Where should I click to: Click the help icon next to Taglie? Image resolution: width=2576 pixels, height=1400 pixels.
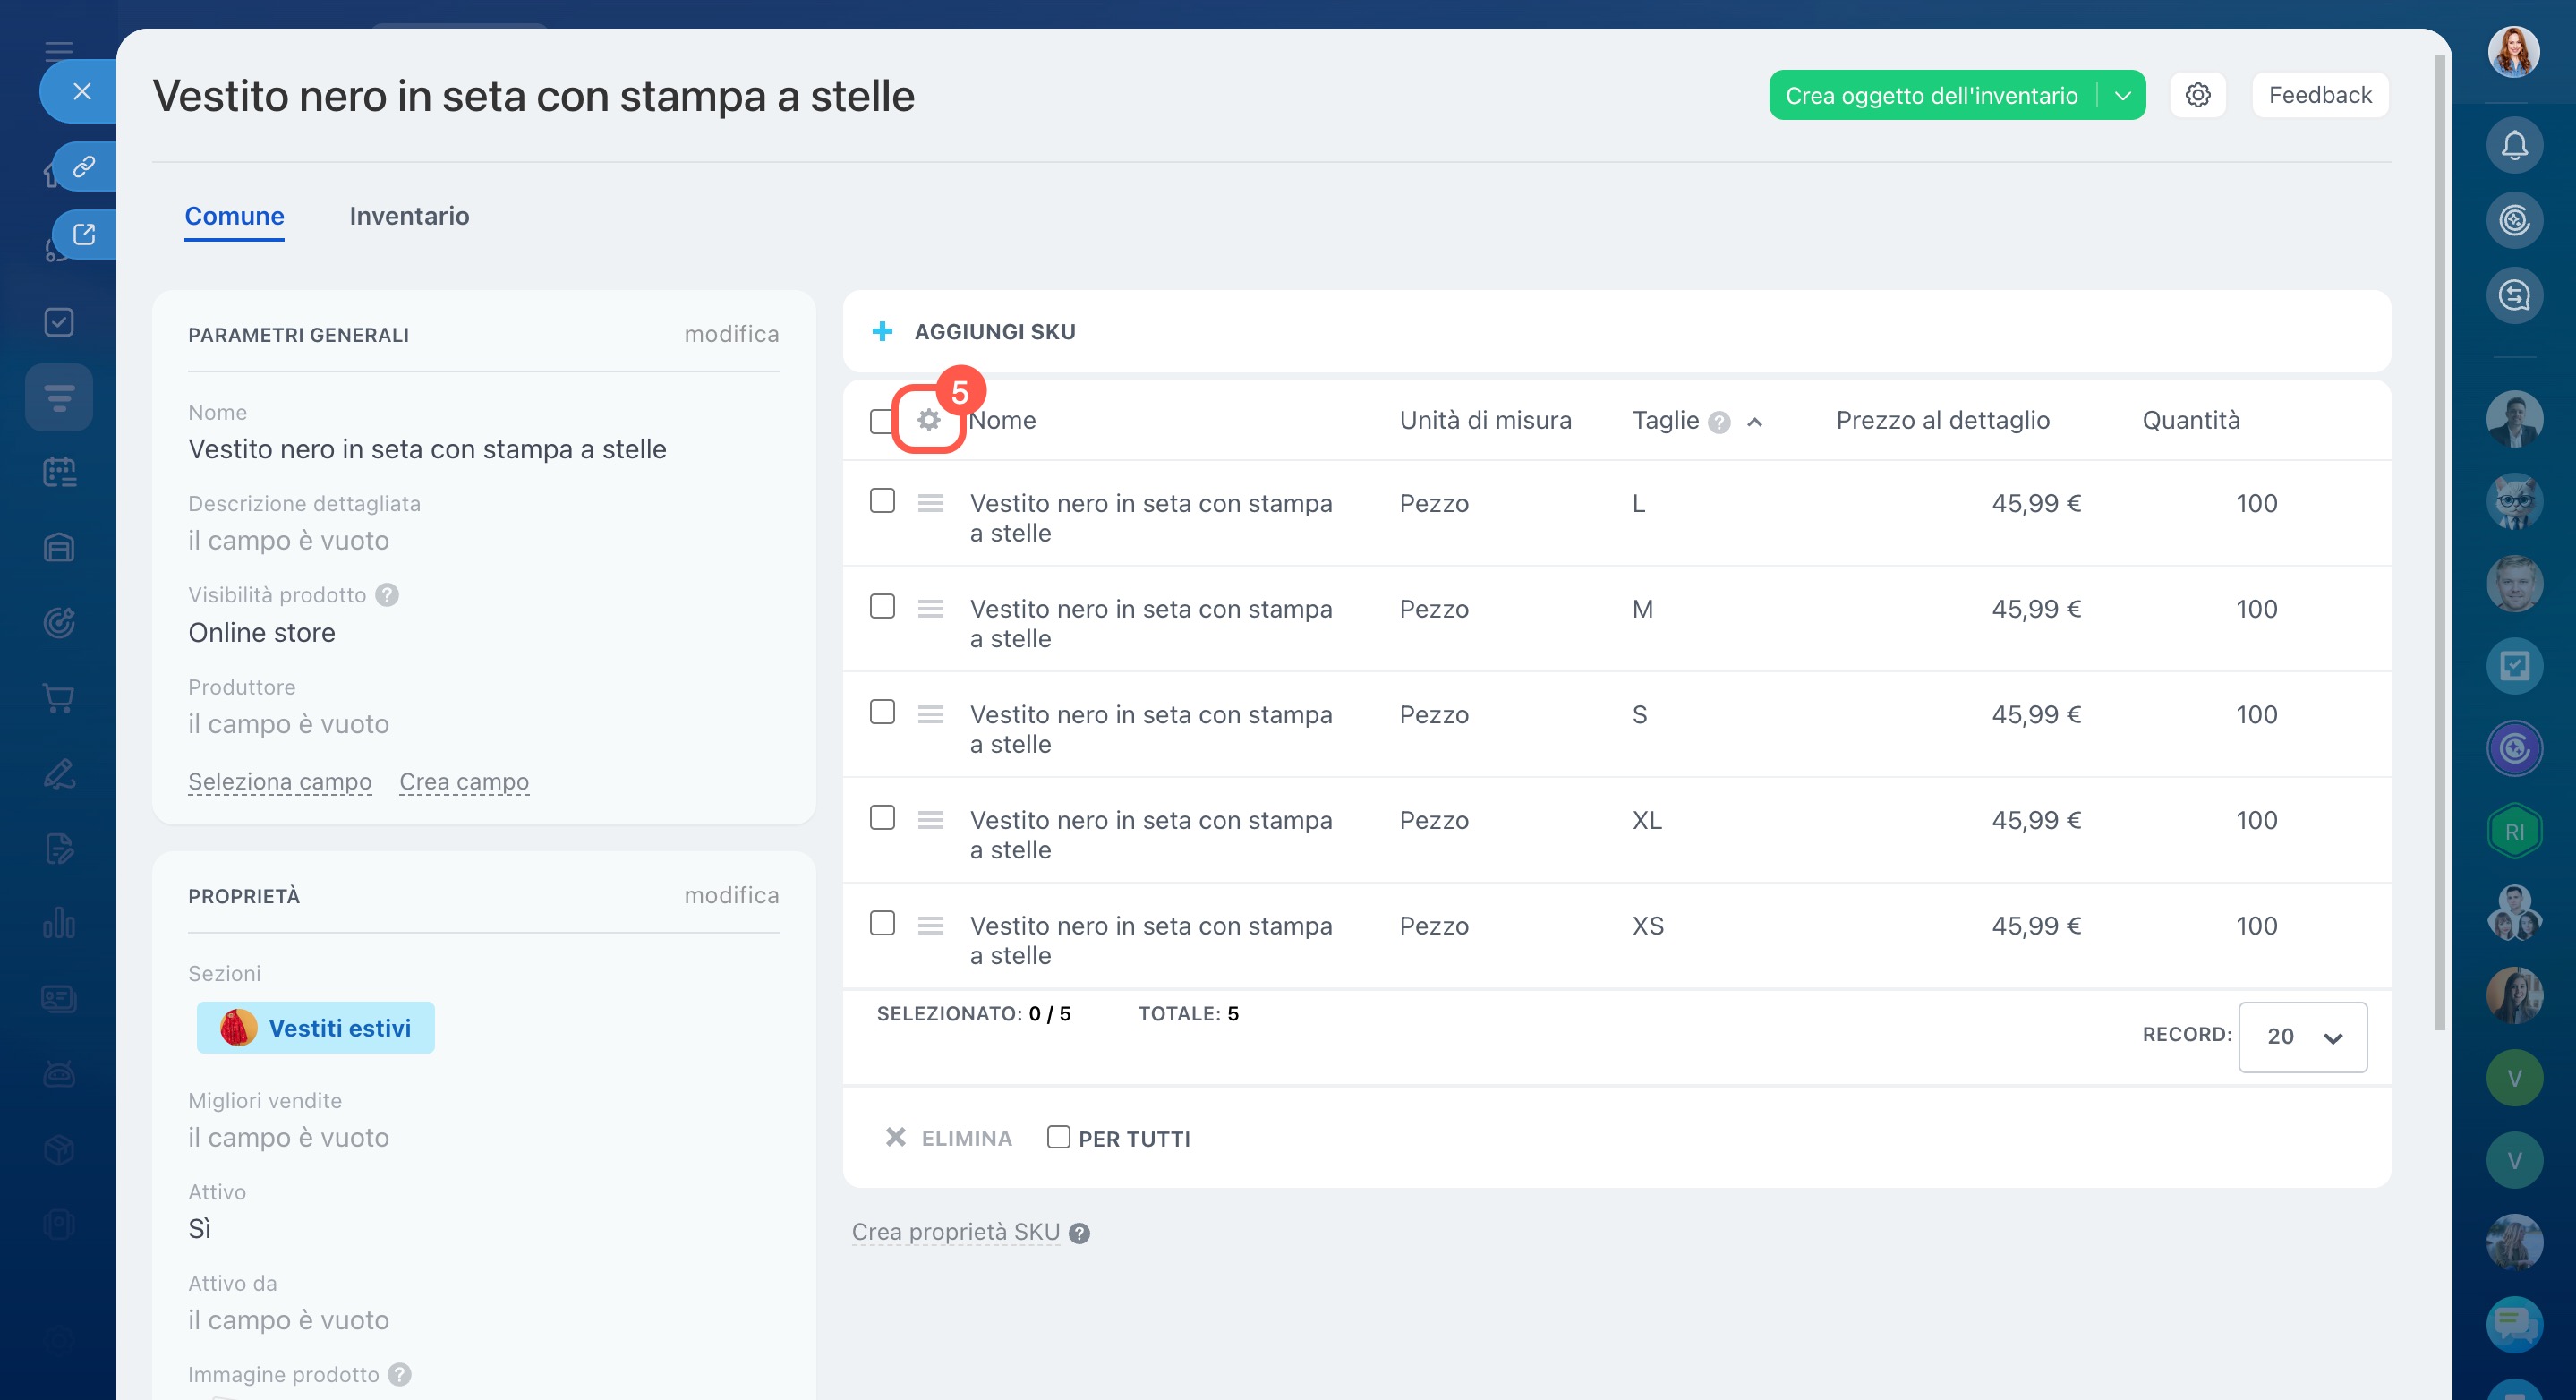click(1719, 422)
